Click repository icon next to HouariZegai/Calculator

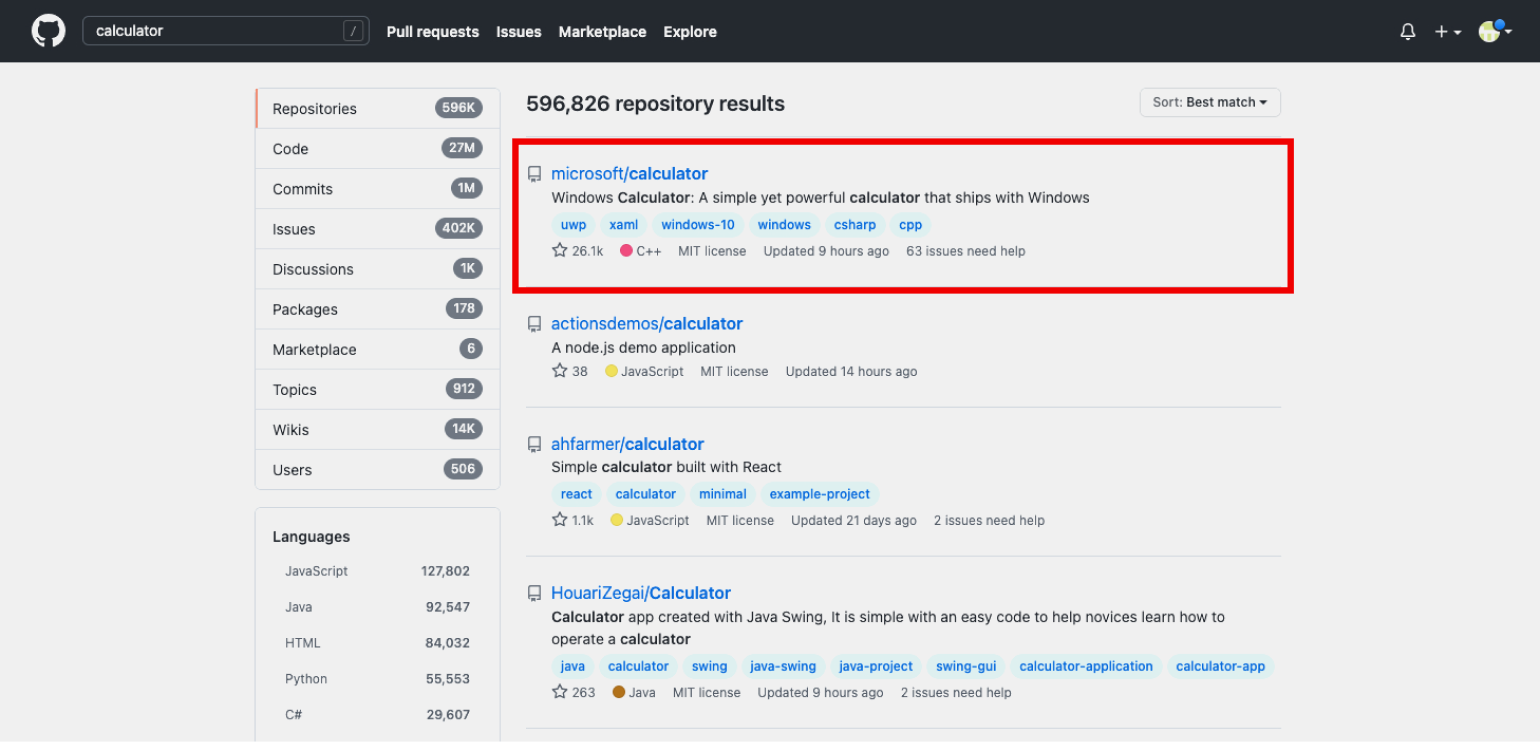coord(535,593)
